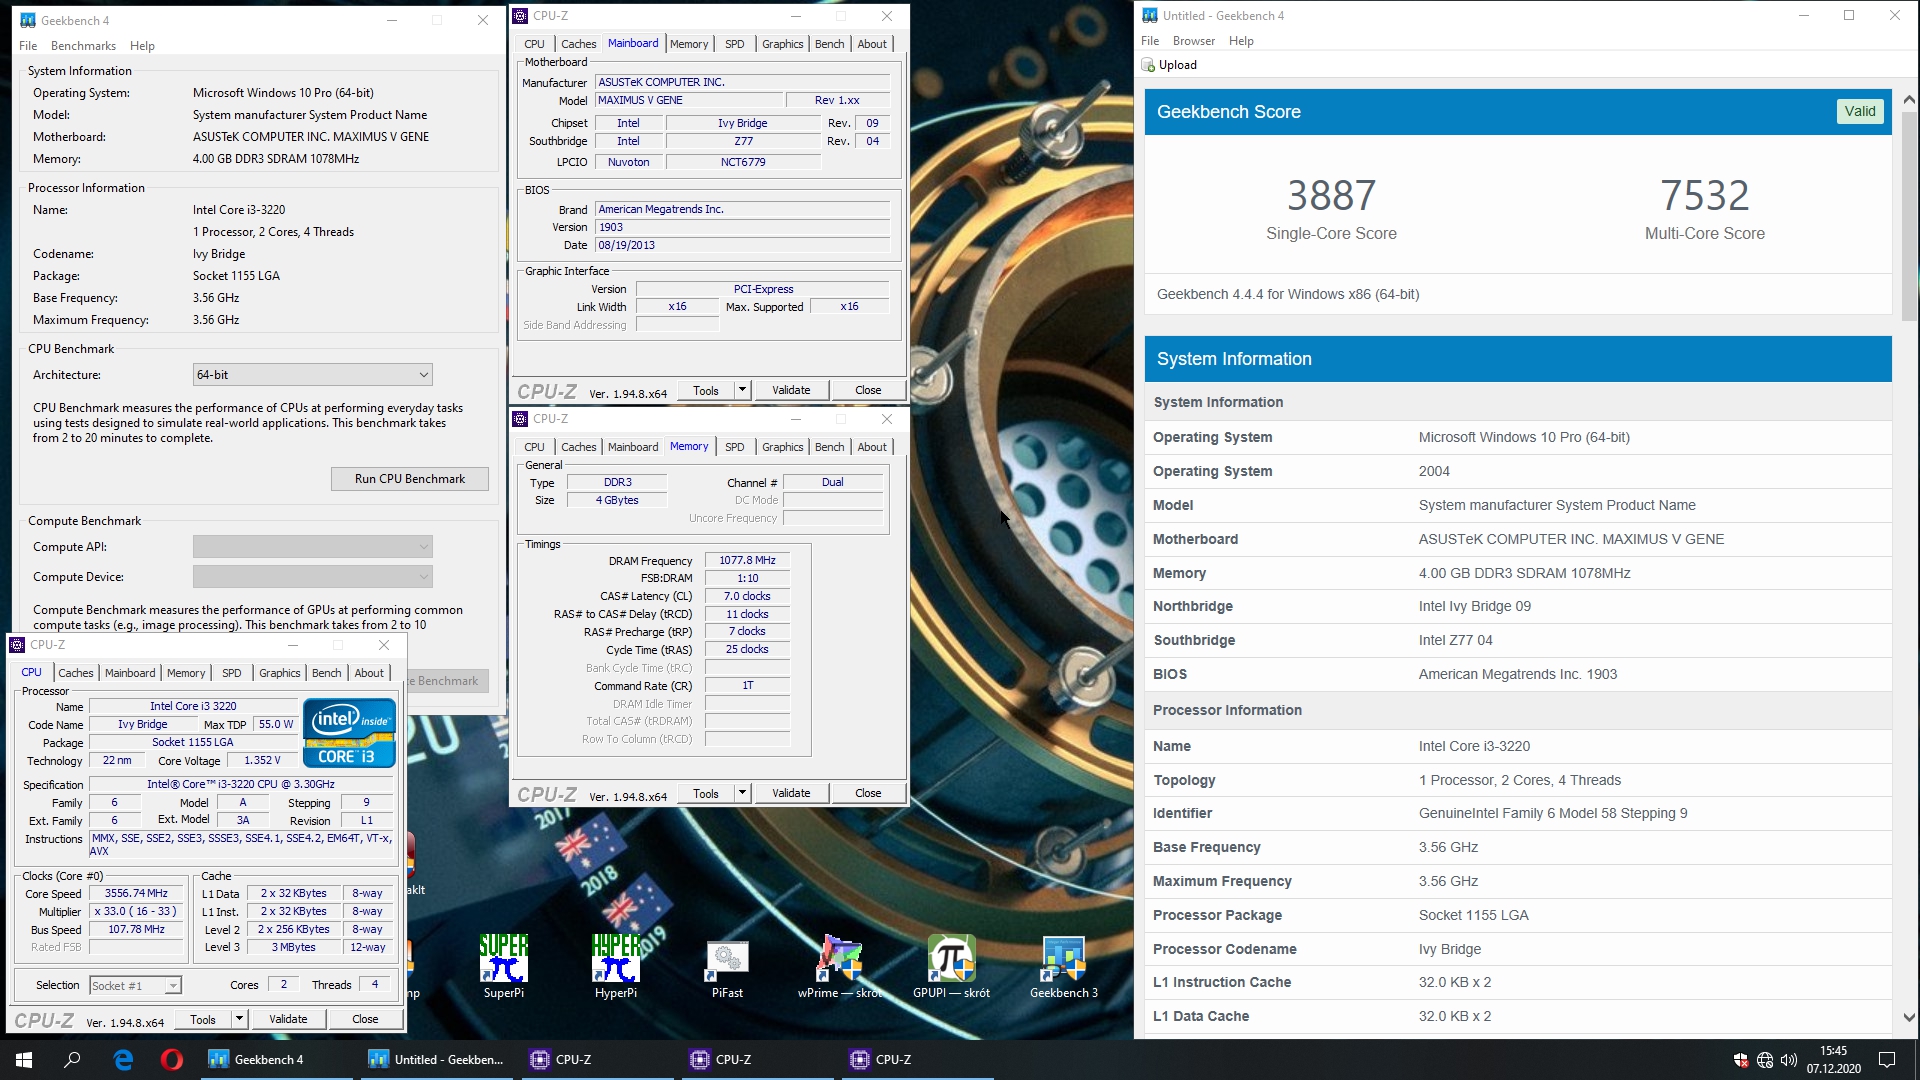The image size is (1920, 1080).
Task: Click Core Speed value 3556.74 MHz
Action: tap(136, 894)
